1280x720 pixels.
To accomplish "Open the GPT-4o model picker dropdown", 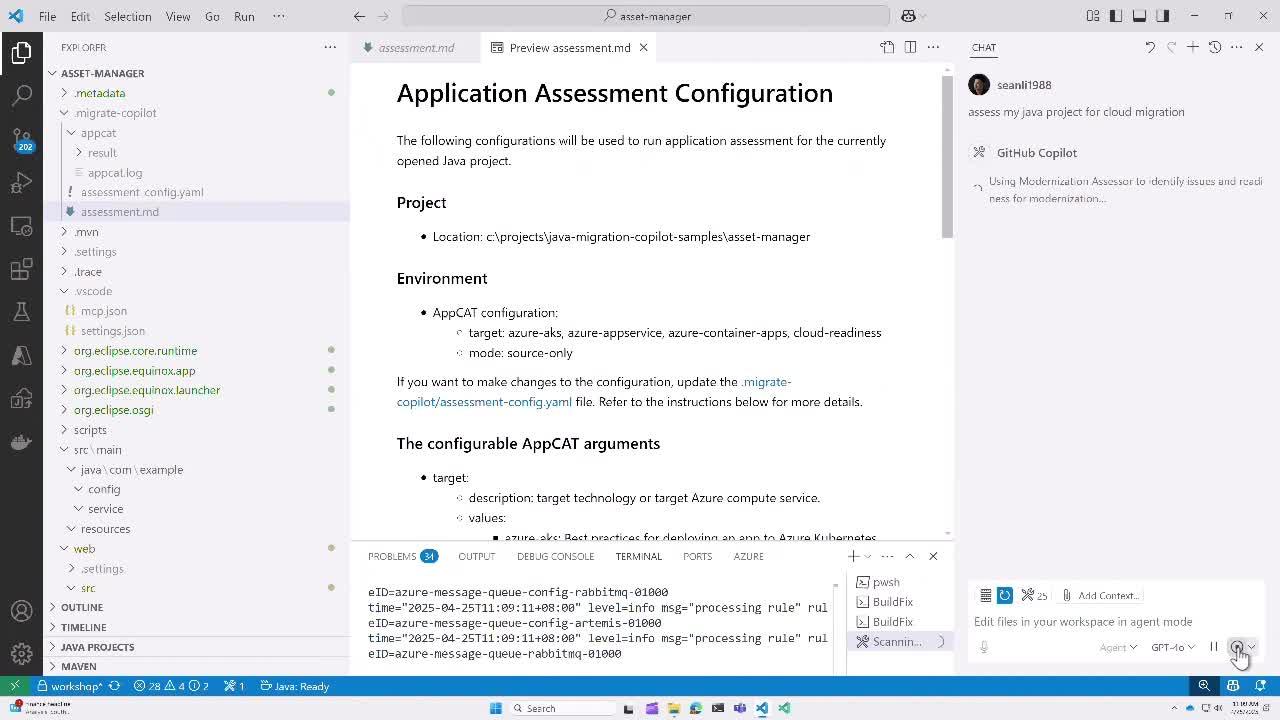I will [1172, 647].
